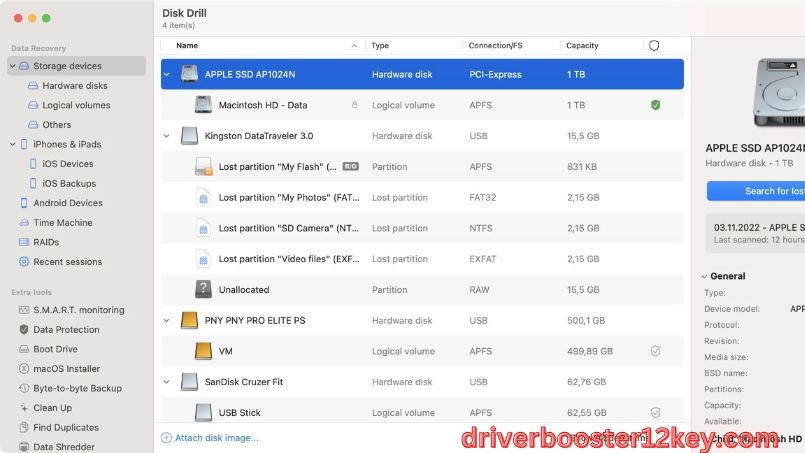Toggle protection shield for VM volume
This screenshot has width=805, height=453.
(x=656, y=351)
